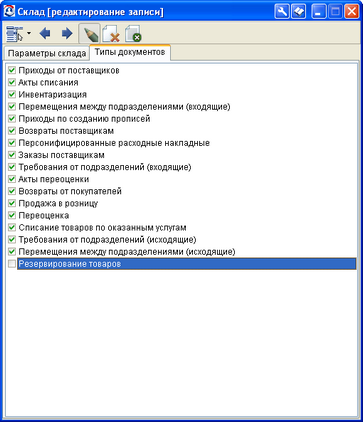Toggle Заказы поставщикам checkbox
The image size is (363, 422).
point(12,155)
